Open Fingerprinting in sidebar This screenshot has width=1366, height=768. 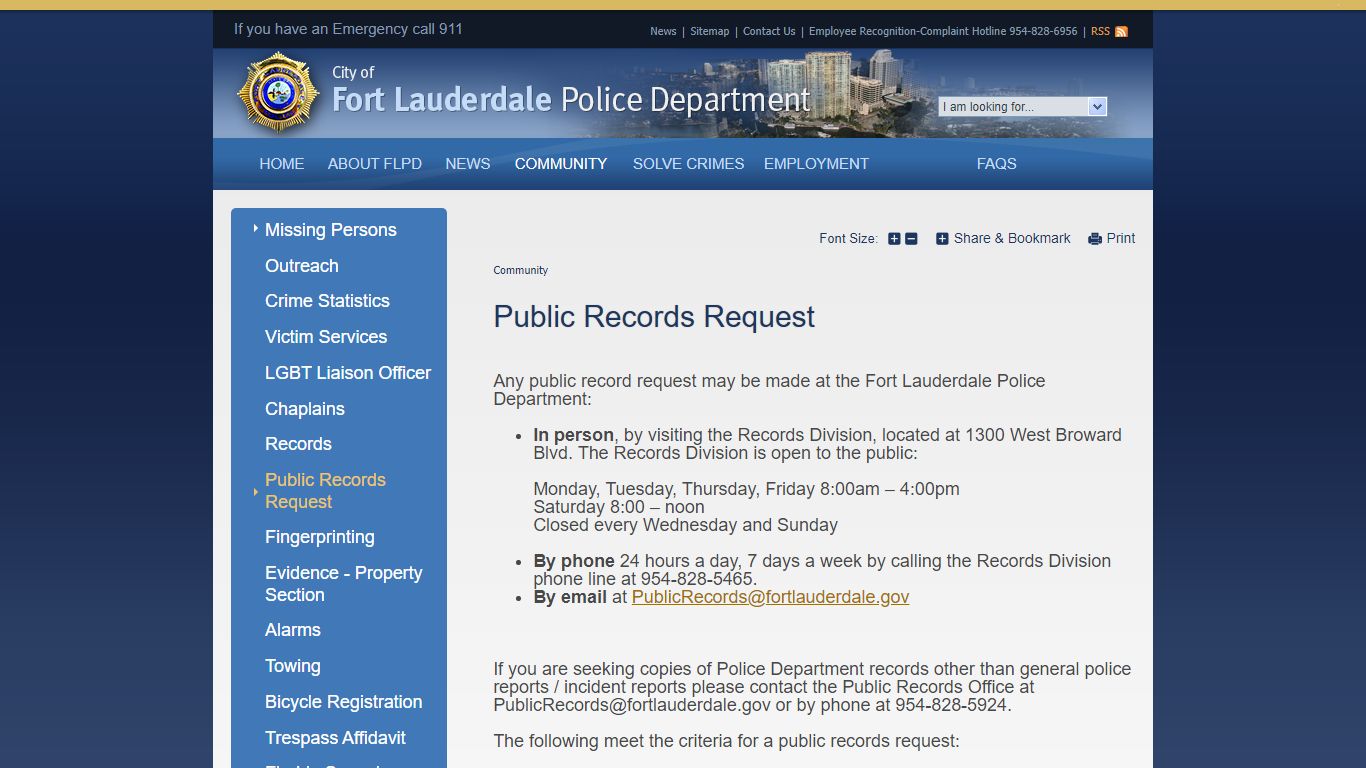coord(320,537)
